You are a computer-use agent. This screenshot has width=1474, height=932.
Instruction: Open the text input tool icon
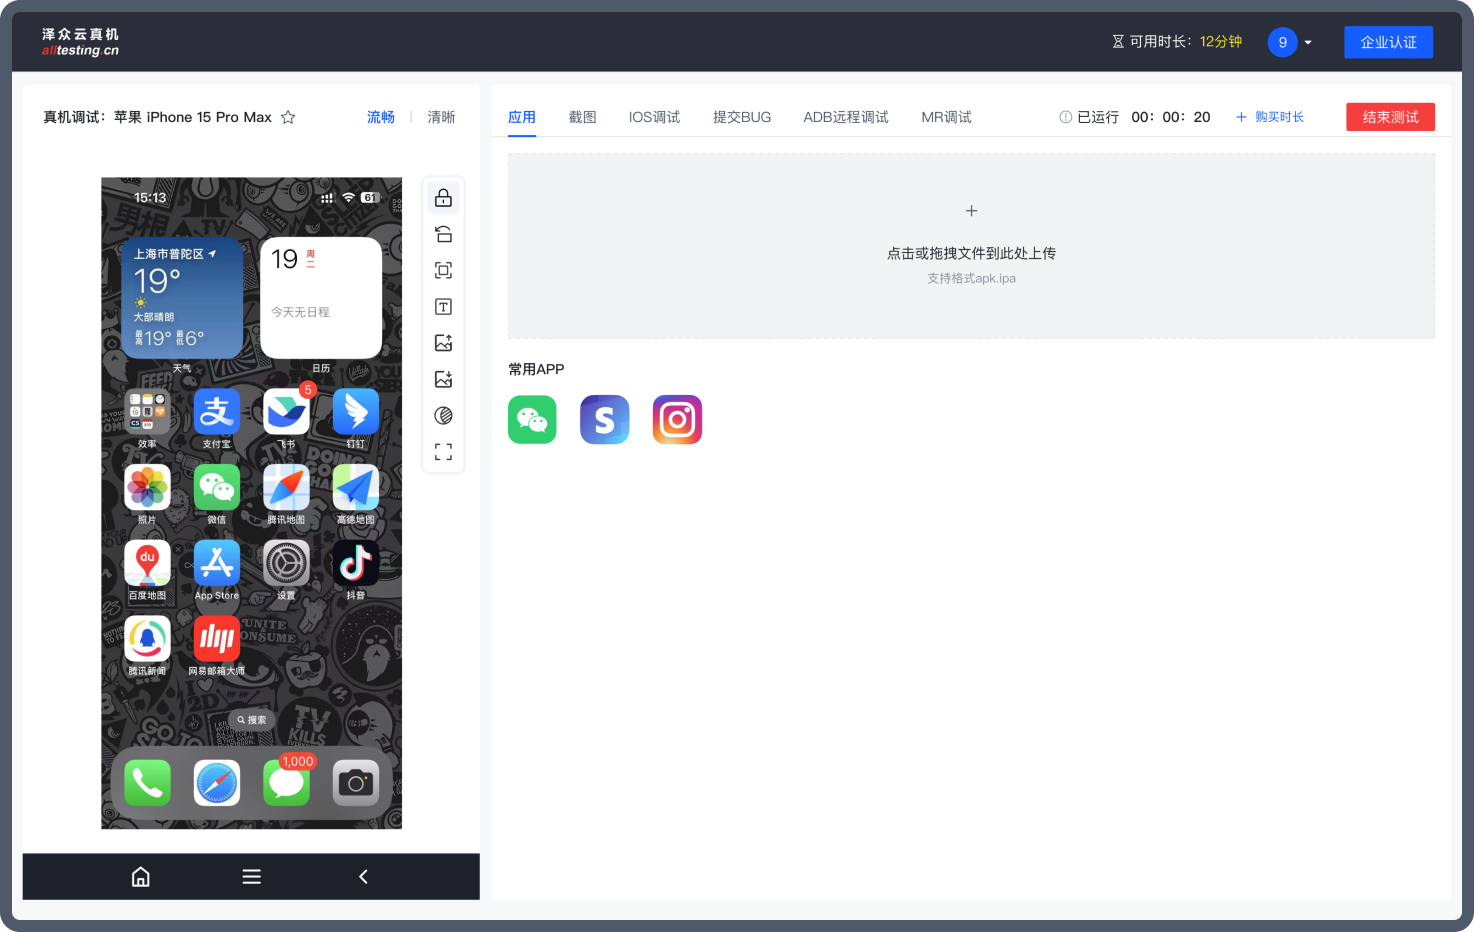[443, 307]
